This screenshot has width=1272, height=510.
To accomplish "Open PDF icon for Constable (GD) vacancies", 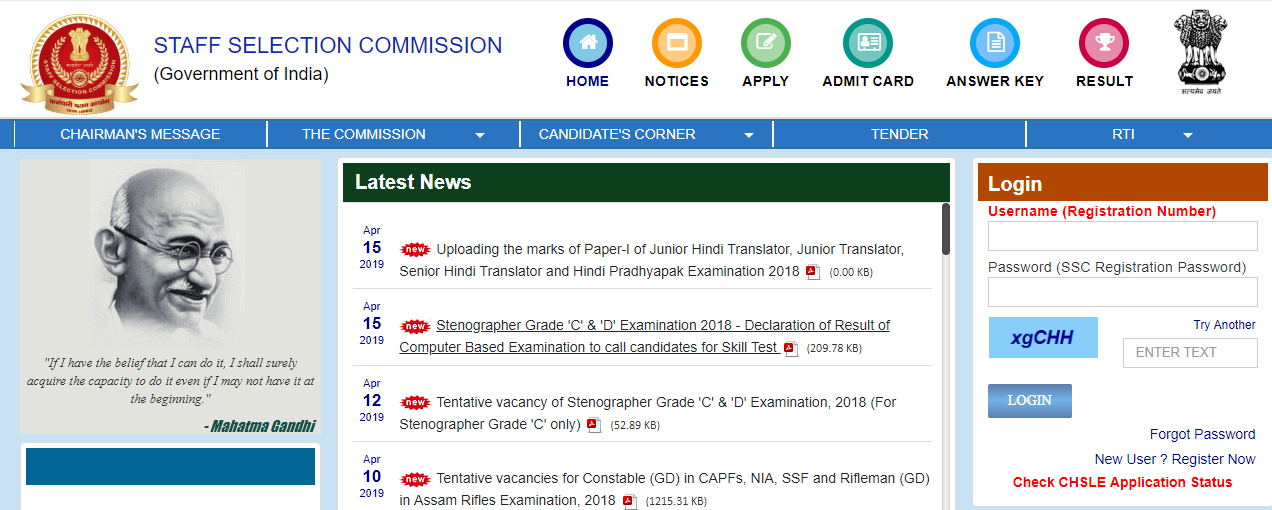I will click(629, 501).
